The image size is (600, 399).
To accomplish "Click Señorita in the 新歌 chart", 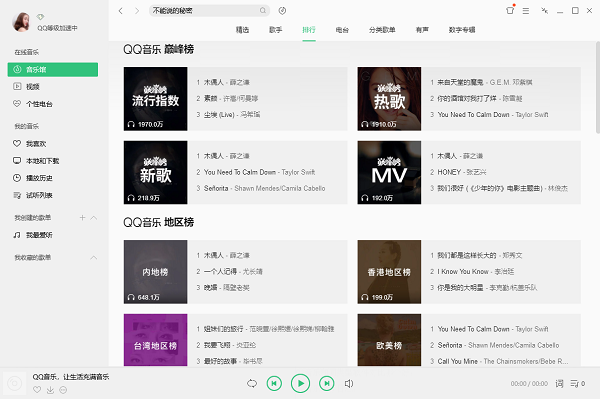I will [216, 188].
